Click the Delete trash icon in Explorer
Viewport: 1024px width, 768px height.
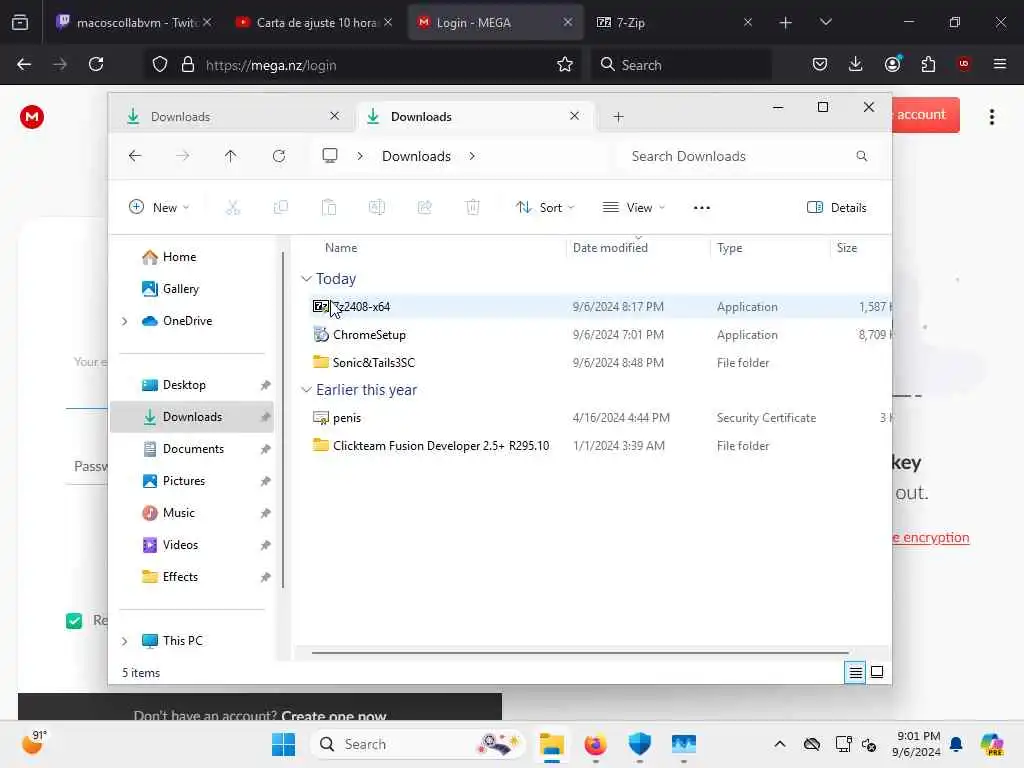coord(472,208)
